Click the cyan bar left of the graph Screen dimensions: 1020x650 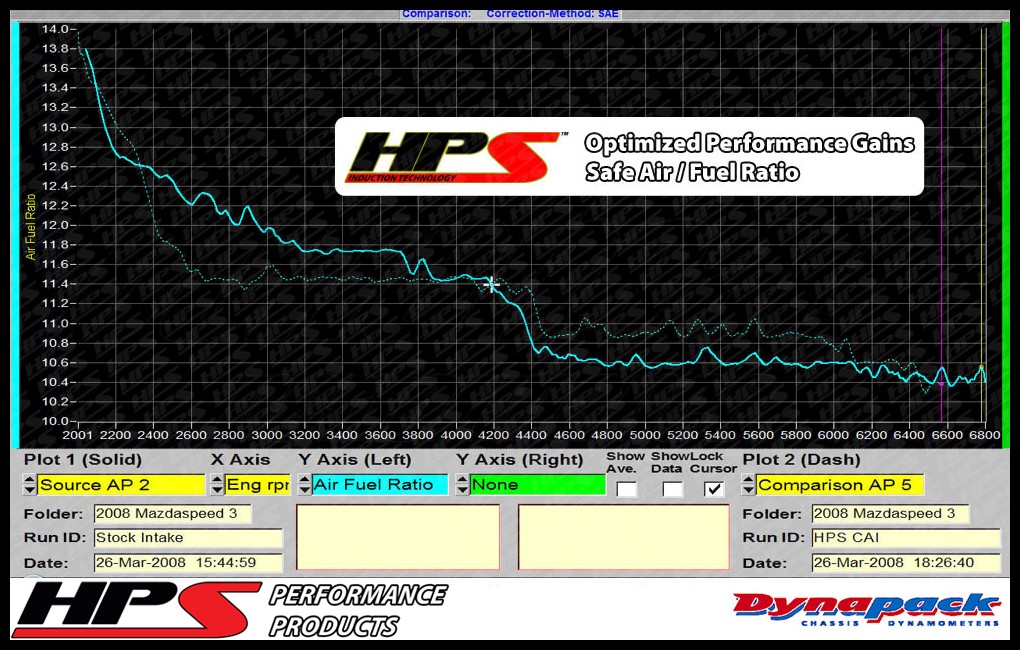[x=14, y=235]
